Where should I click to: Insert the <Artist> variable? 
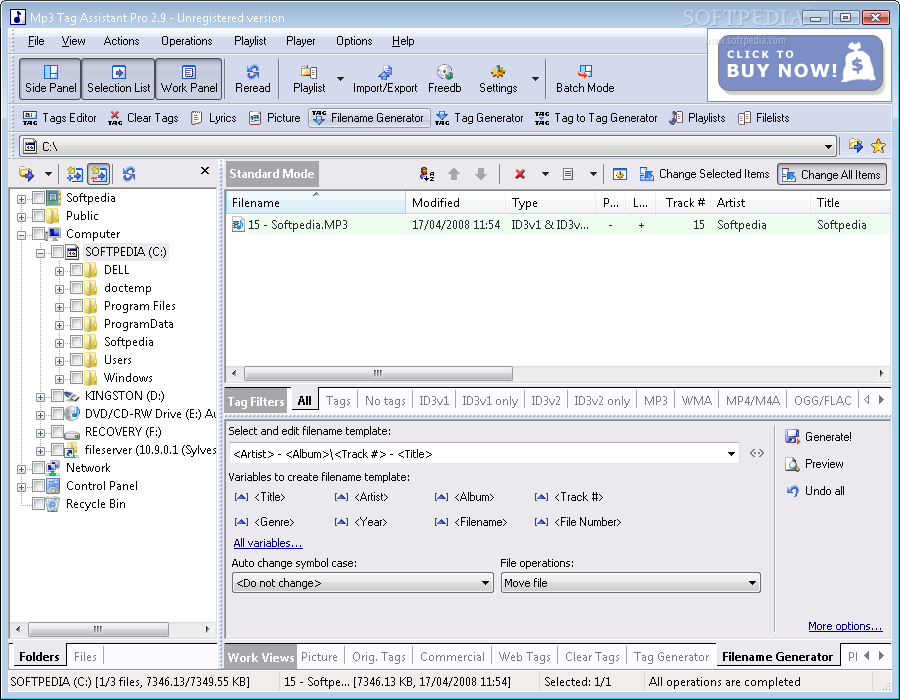pos(362,497)
